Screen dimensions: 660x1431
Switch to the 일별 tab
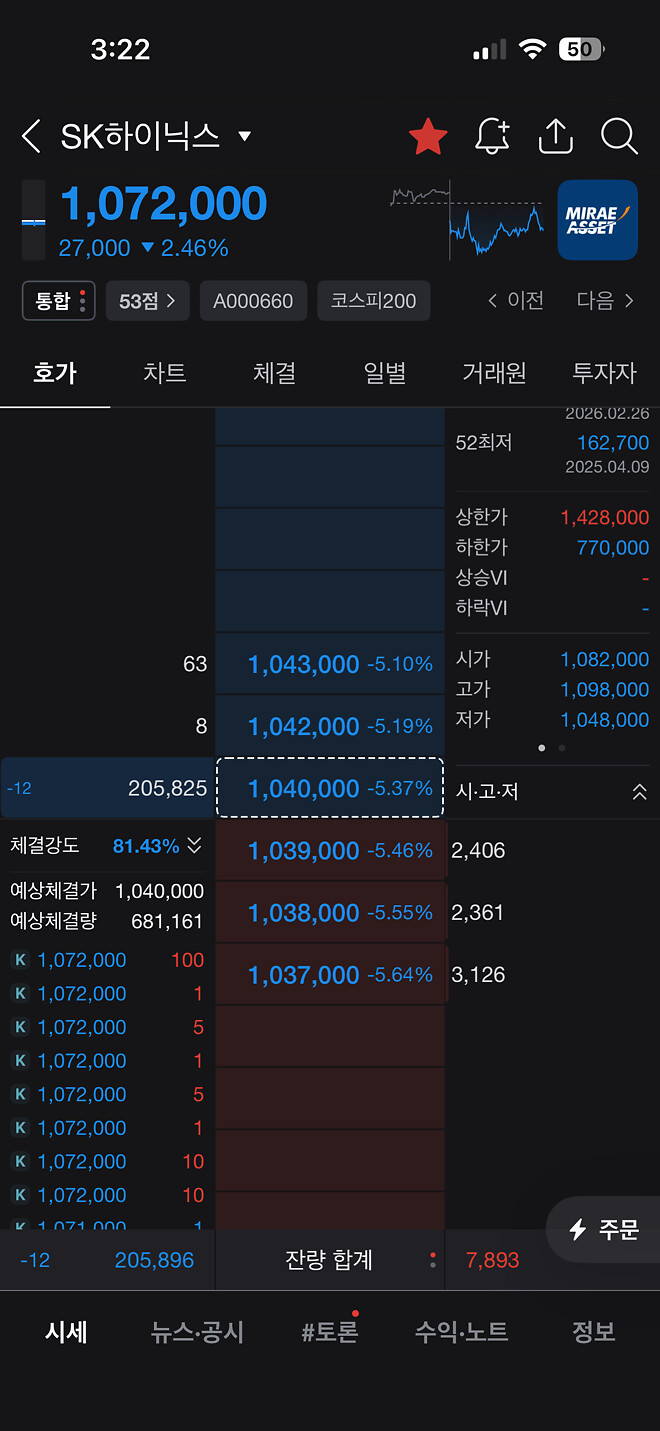385,373
